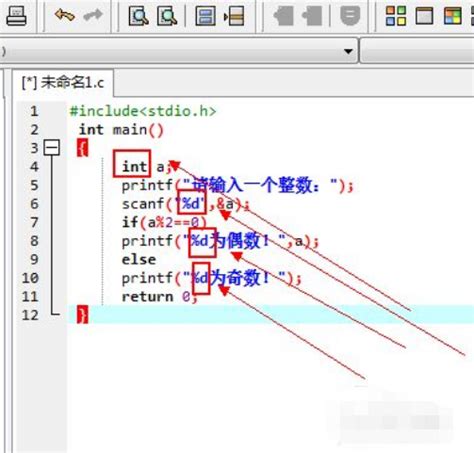Click the grayed unindent icon
474x453 pixels.
coord(312,16)
